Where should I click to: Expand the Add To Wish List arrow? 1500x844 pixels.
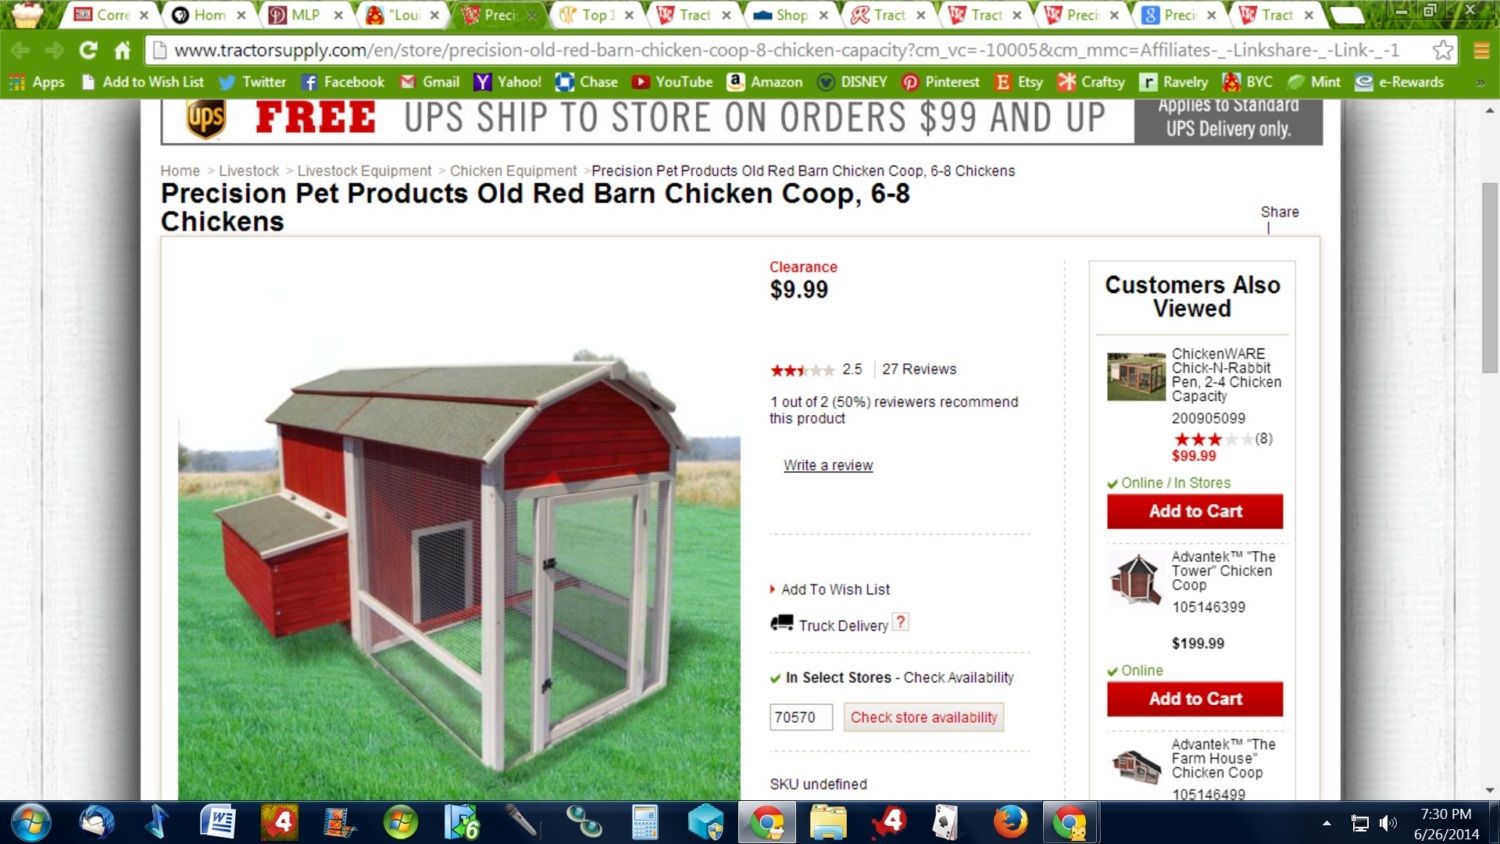[773, 589]
